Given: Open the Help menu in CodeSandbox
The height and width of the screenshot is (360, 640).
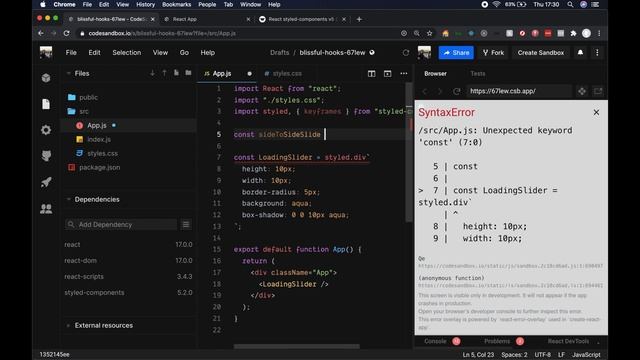Looking at the screenshot, I should coord(207,53).
